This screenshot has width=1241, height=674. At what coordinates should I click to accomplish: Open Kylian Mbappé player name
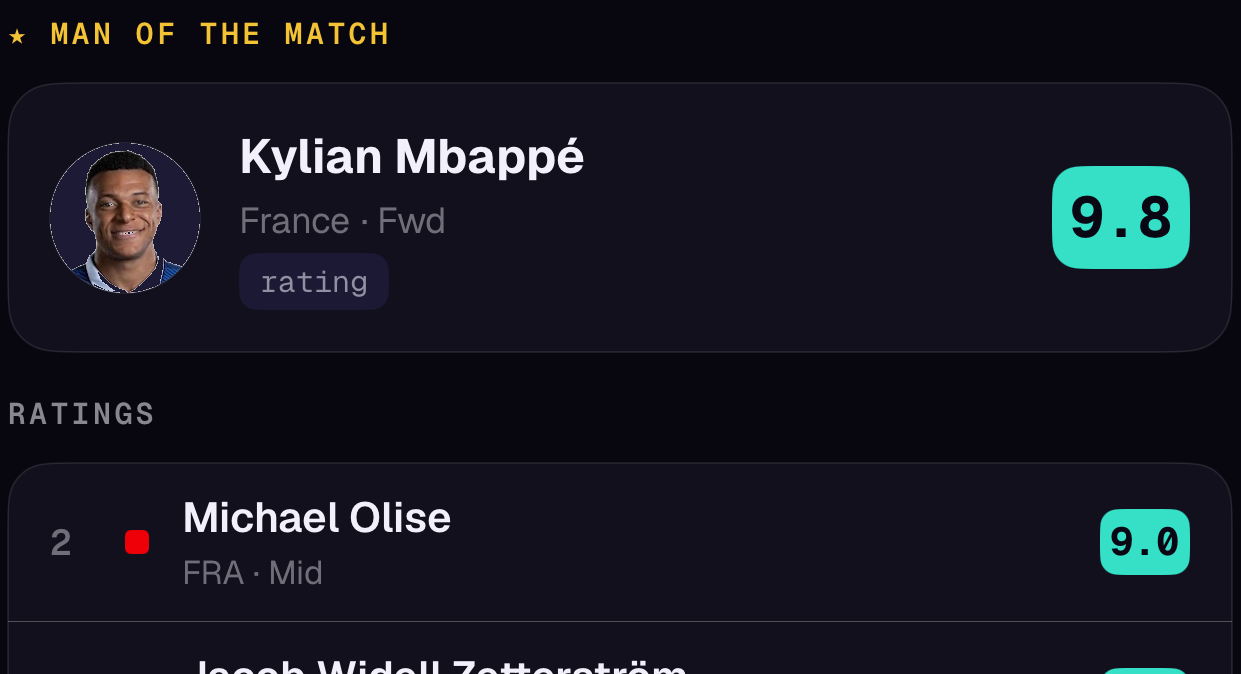pyautogui.click(x=412, y=157)
